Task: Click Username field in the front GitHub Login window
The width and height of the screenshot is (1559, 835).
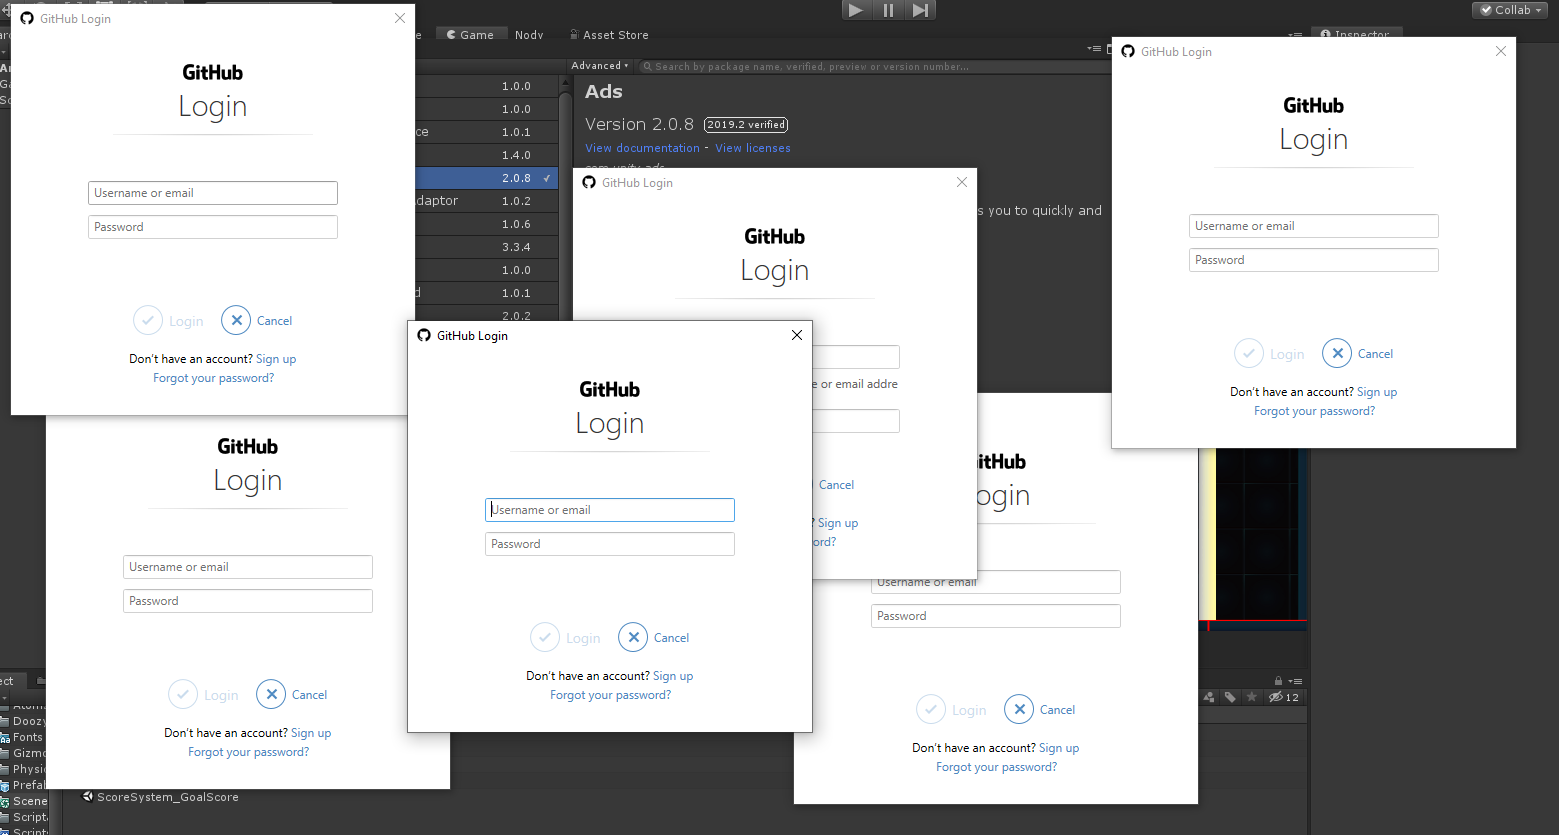Action: pyautogui.click(x=610, y=510)
